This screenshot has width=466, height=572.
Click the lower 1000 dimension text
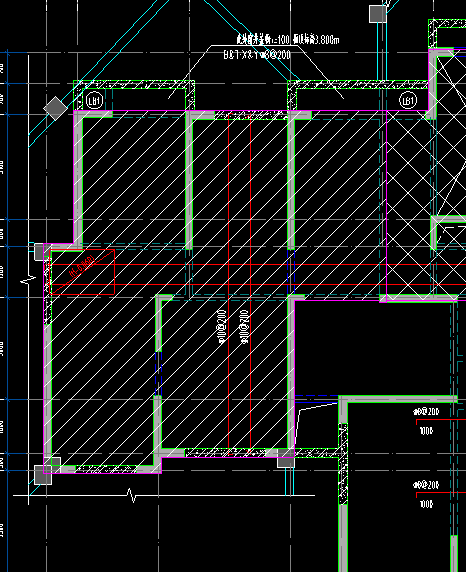(x=426, y=505)
